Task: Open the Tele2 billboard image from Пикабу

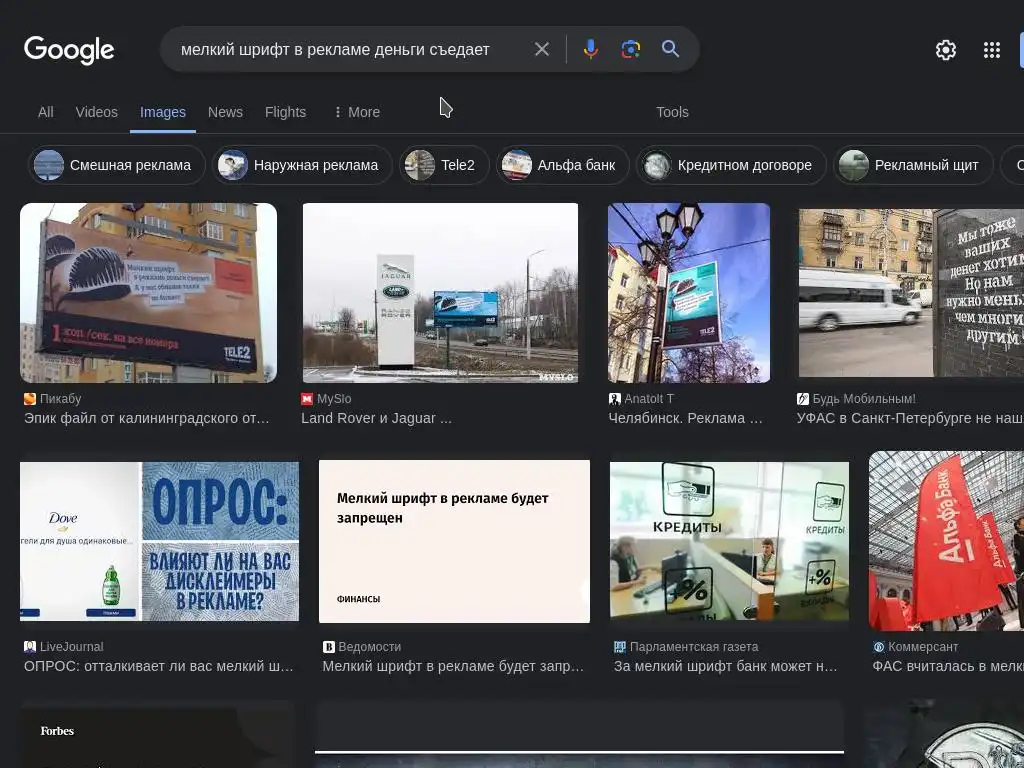Action: [148, 293]
